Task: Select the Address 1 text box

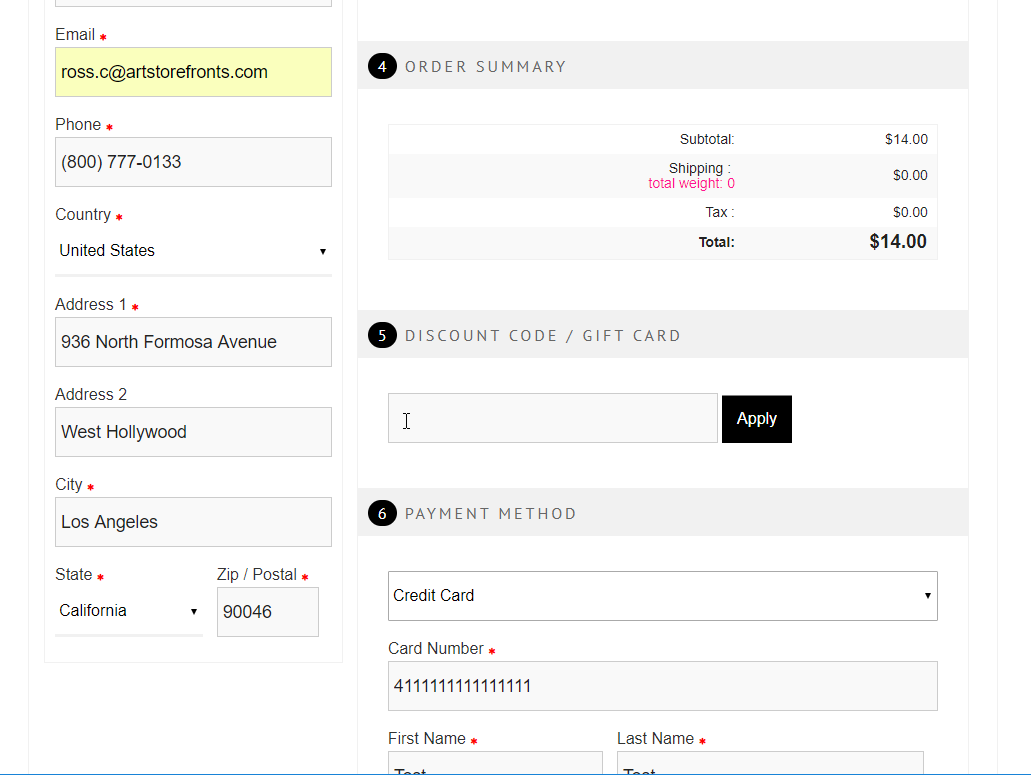Action: [193, 342]
